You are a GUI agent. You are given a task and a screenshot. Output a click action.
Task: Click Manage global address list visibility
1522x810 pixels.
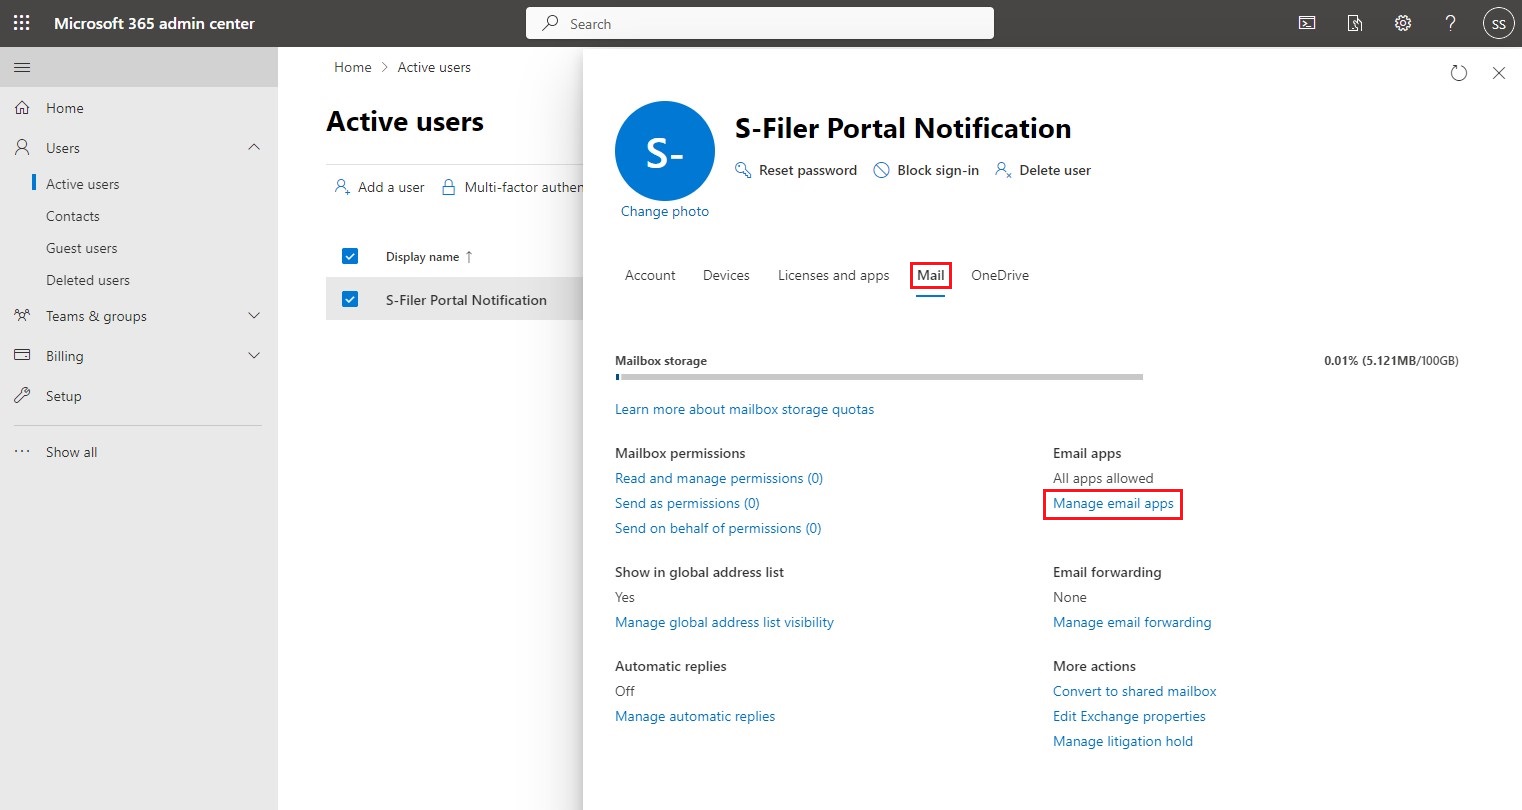click(724, 622)
